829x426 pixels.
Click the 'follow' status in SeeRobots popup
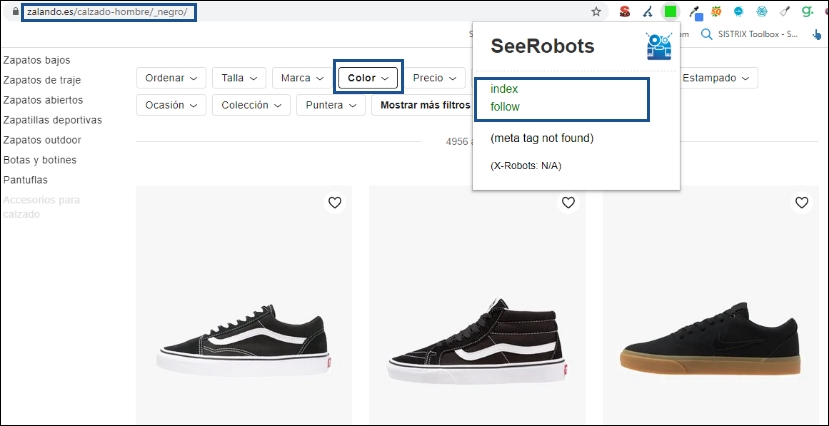[505, 107]
